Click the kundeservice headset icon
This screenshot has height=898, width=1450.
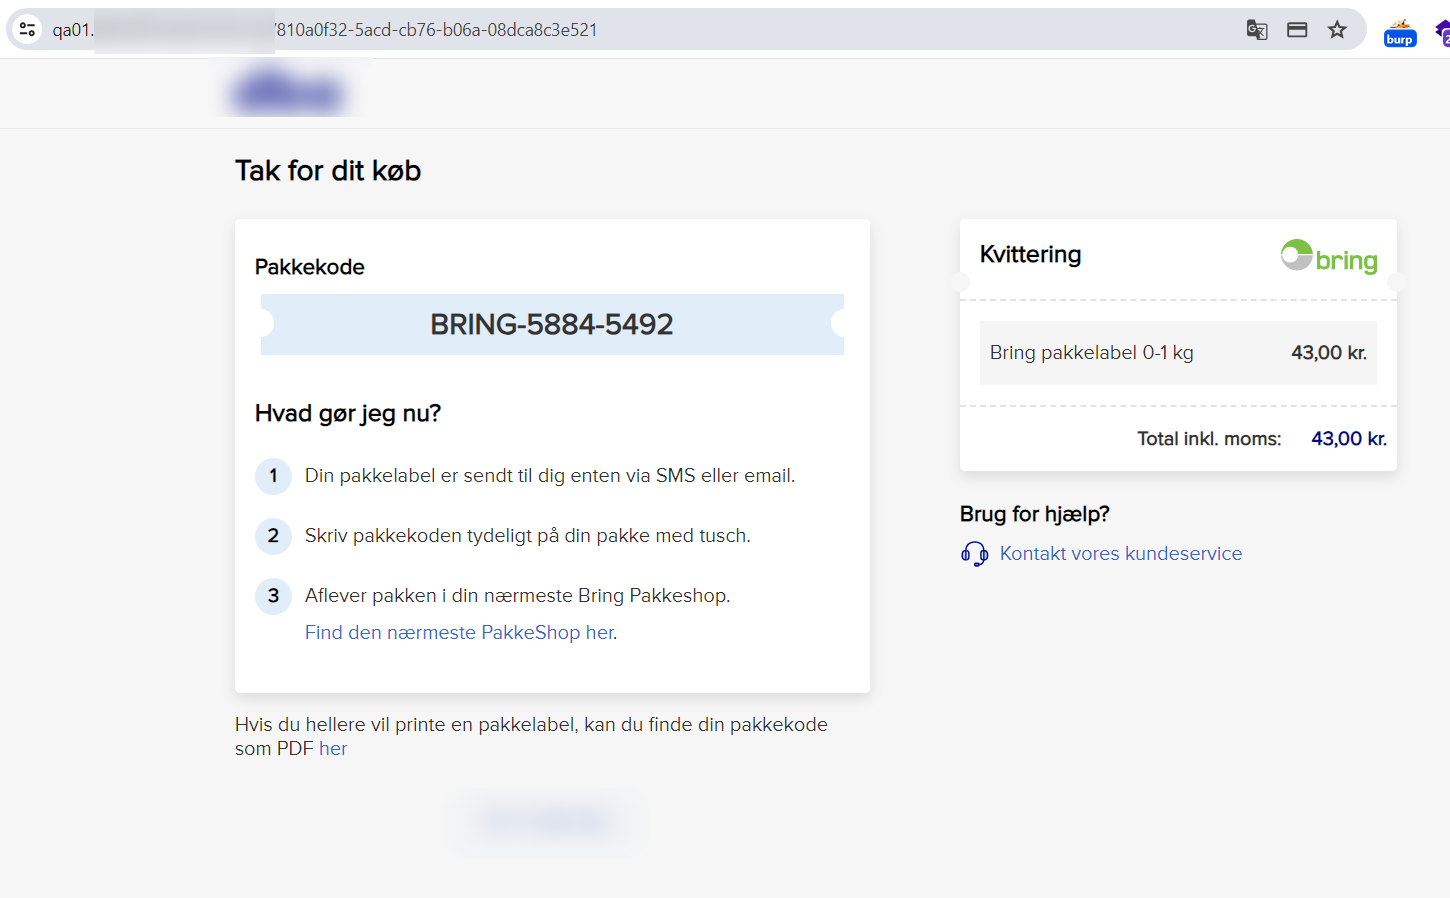point(974,554)
